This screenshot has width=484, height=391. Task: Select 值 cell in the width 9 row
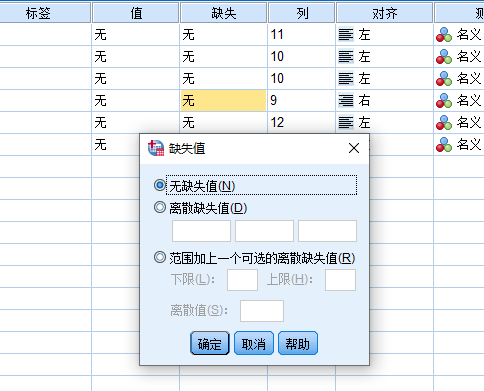tap(136, 100)
